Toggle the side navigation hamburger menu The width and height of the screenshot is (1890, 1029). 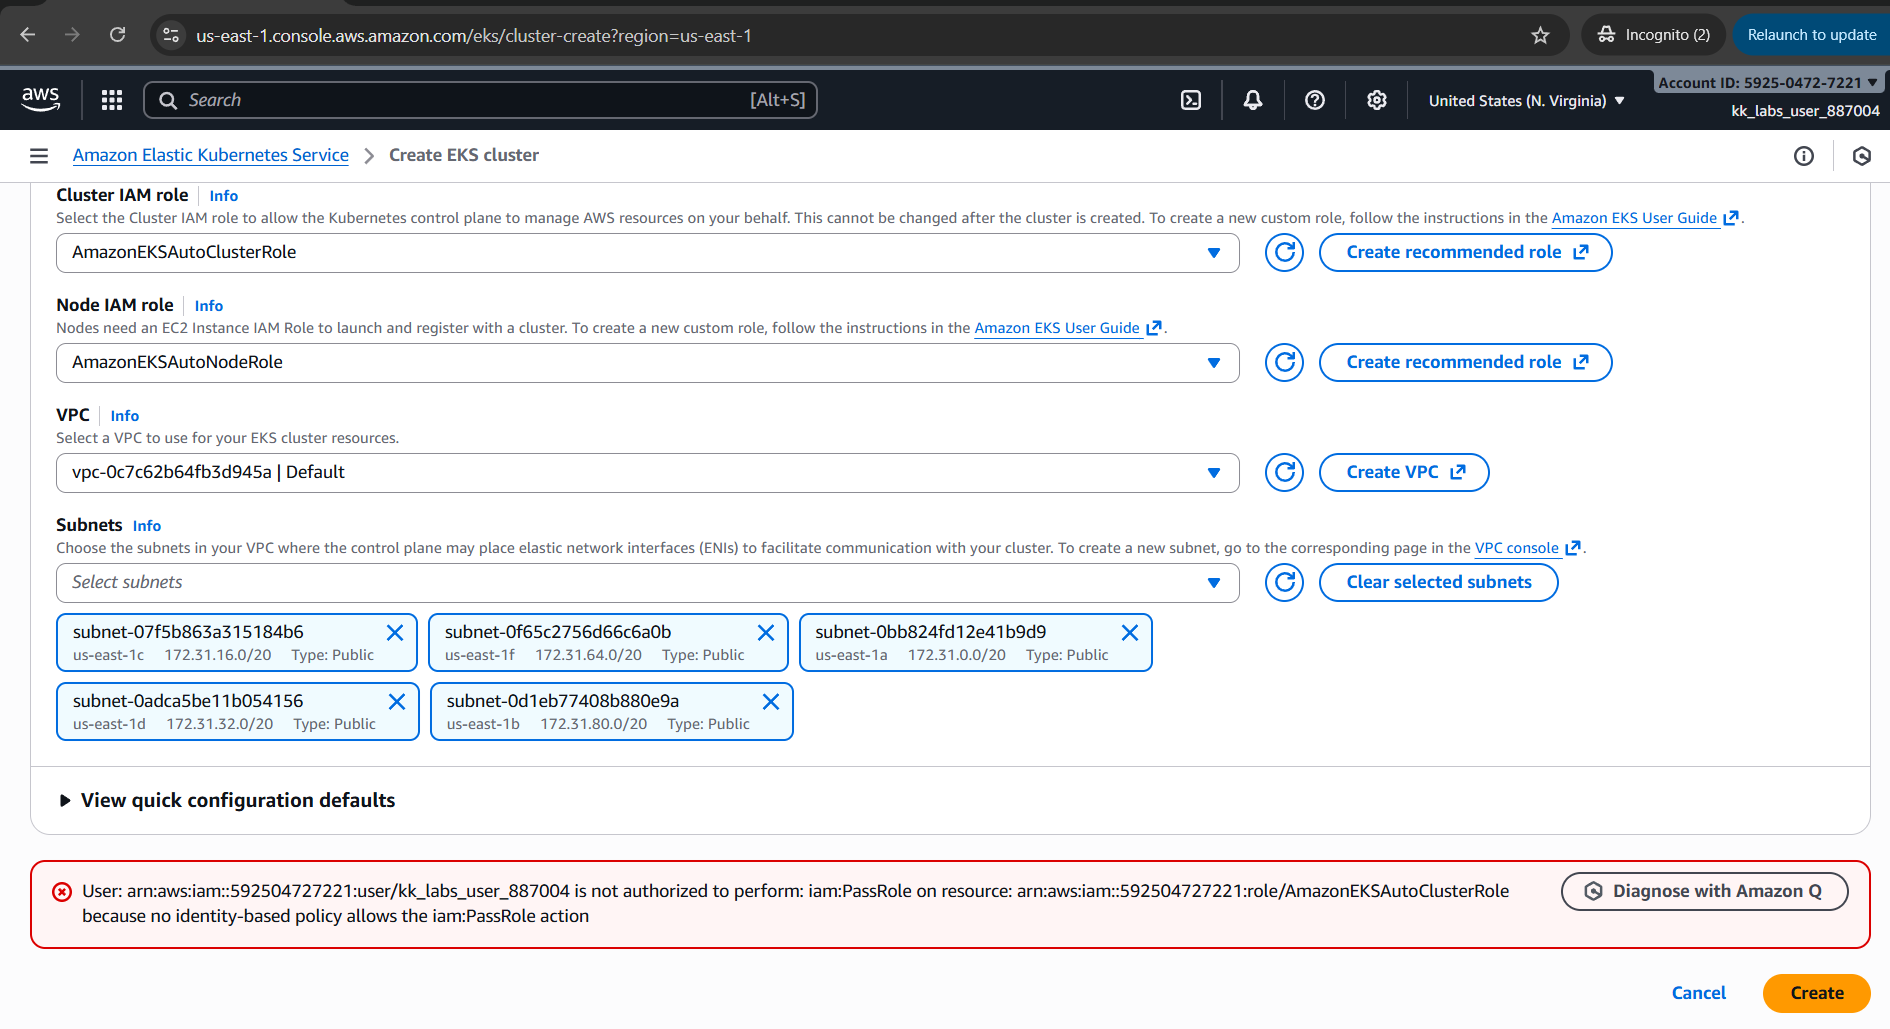click(x=39, y=156)
